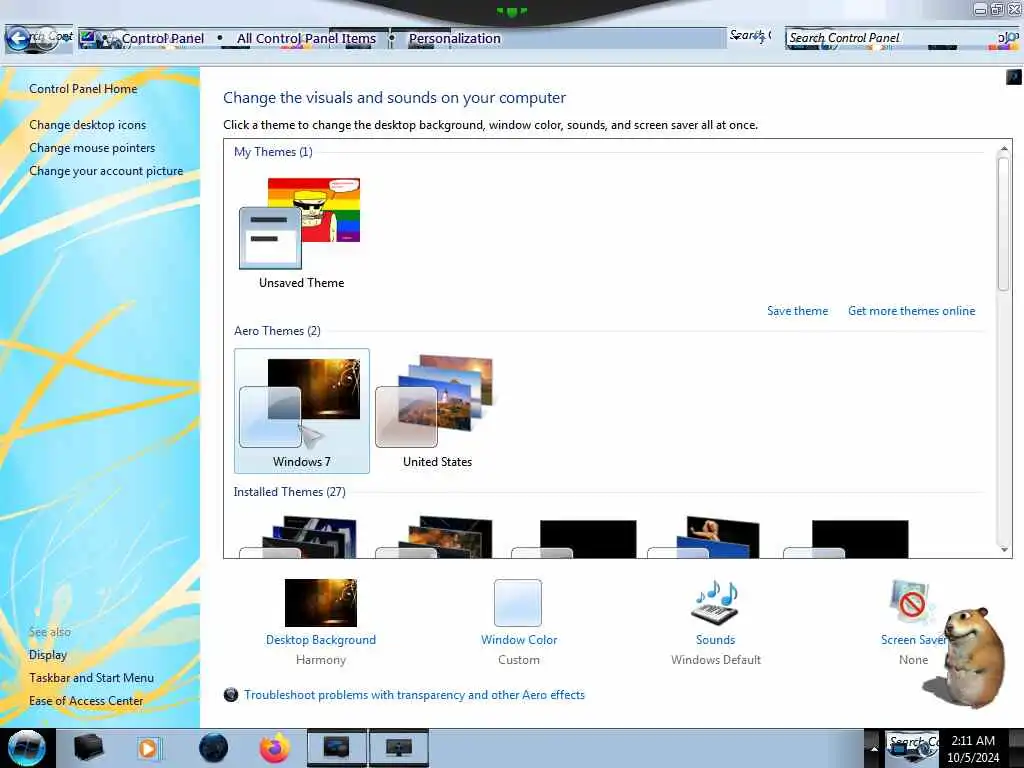Click the Sounds keyboard and notes icon
The width and height of the screenshot is (1024, 768).
click(716, 602)
